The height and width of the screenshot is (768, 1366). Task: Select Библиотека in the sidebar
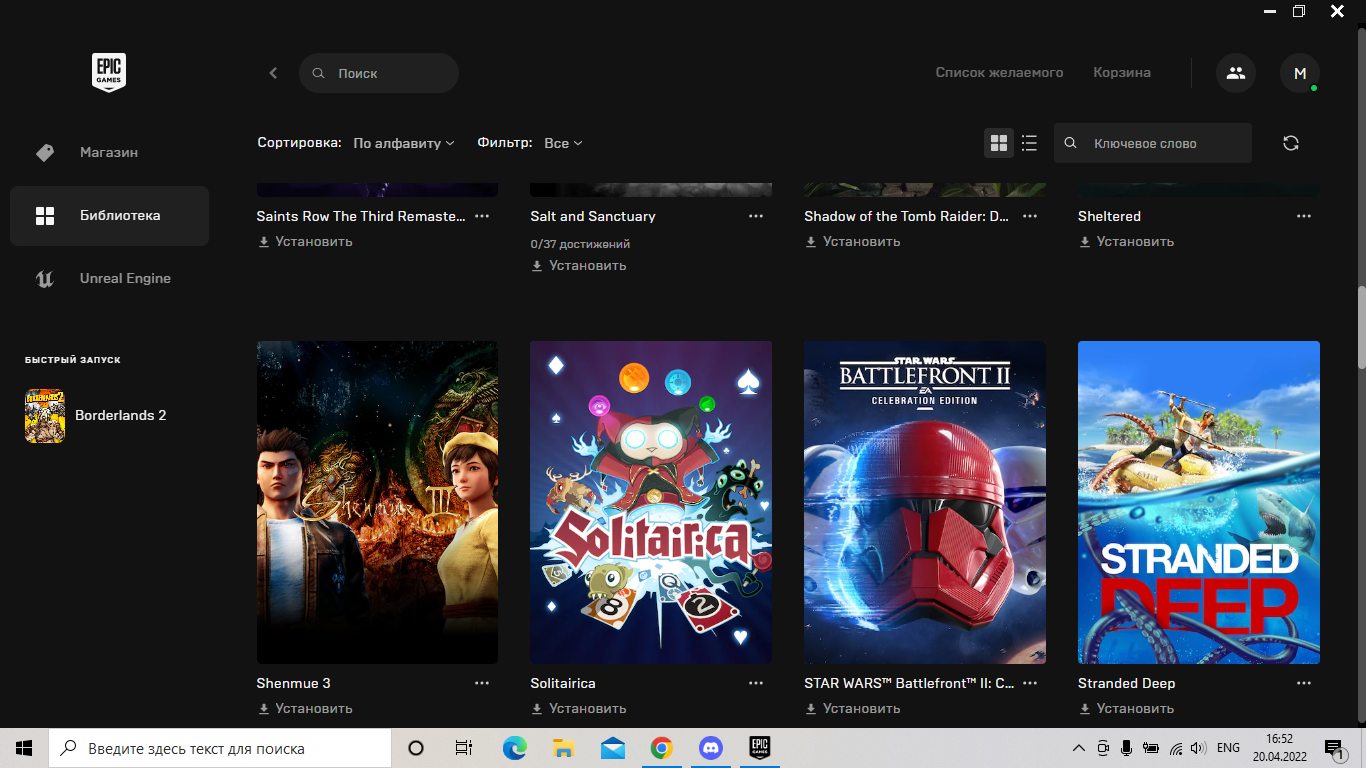click(109, 216)
